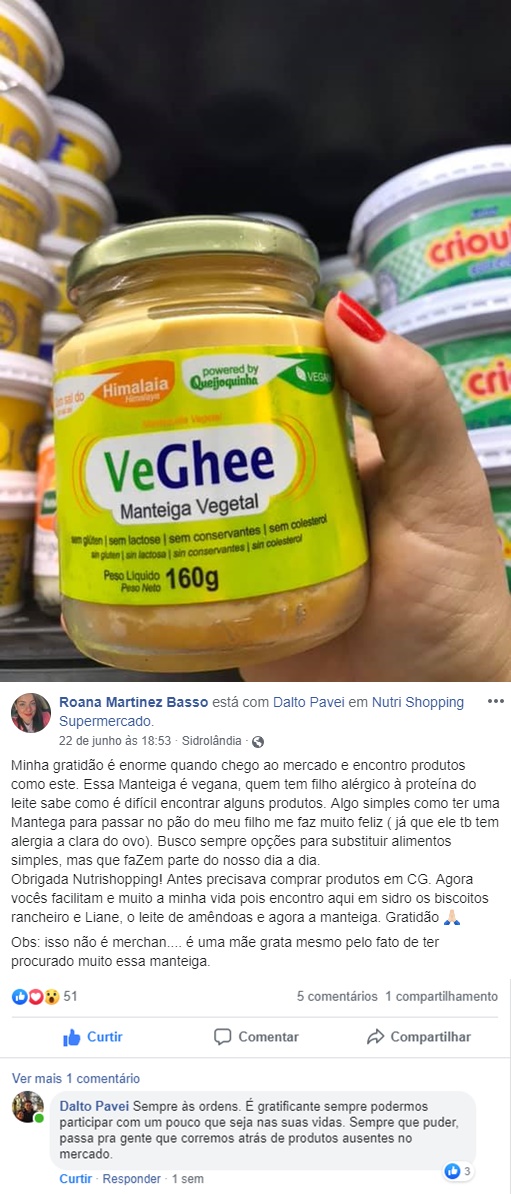This screenshot has height=1194, width=511.
Task: Expand Ver mais 1 comentário
Action: [76, 1078]
